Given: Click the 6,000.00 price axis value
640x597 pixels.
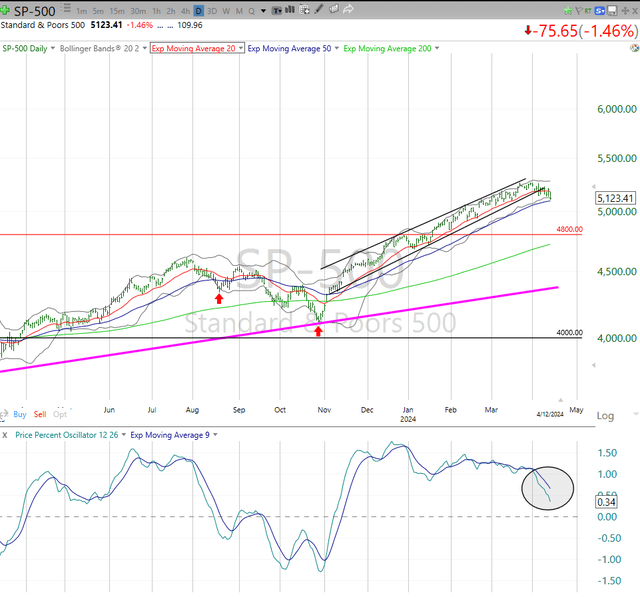Looking at the screenshot, I should (x=617, y=109).
